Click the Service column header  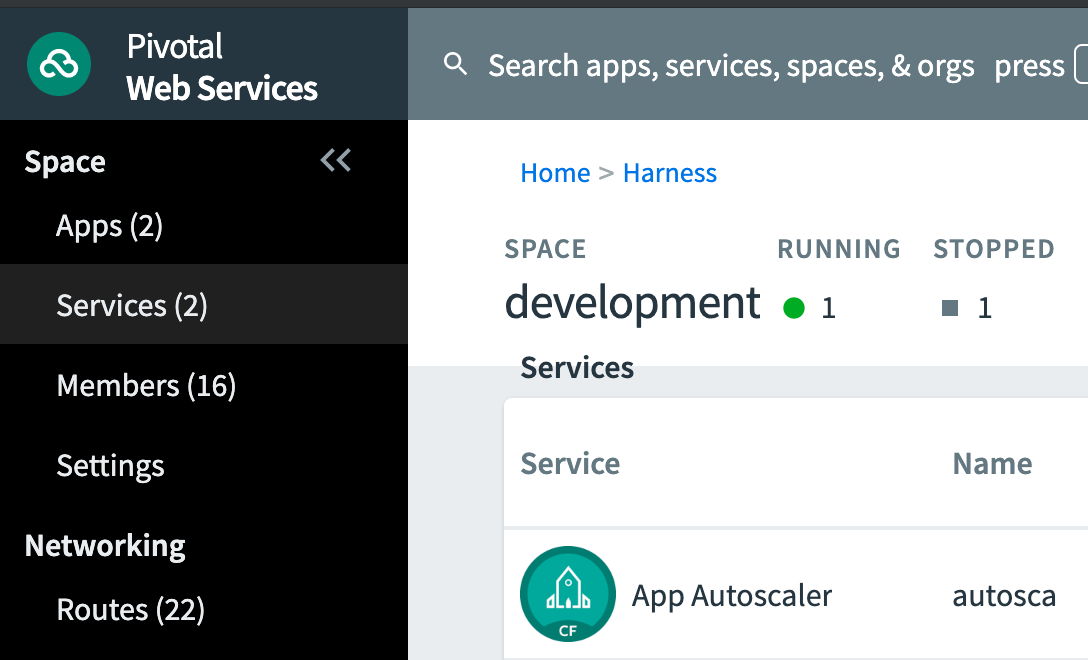(570, 464)
